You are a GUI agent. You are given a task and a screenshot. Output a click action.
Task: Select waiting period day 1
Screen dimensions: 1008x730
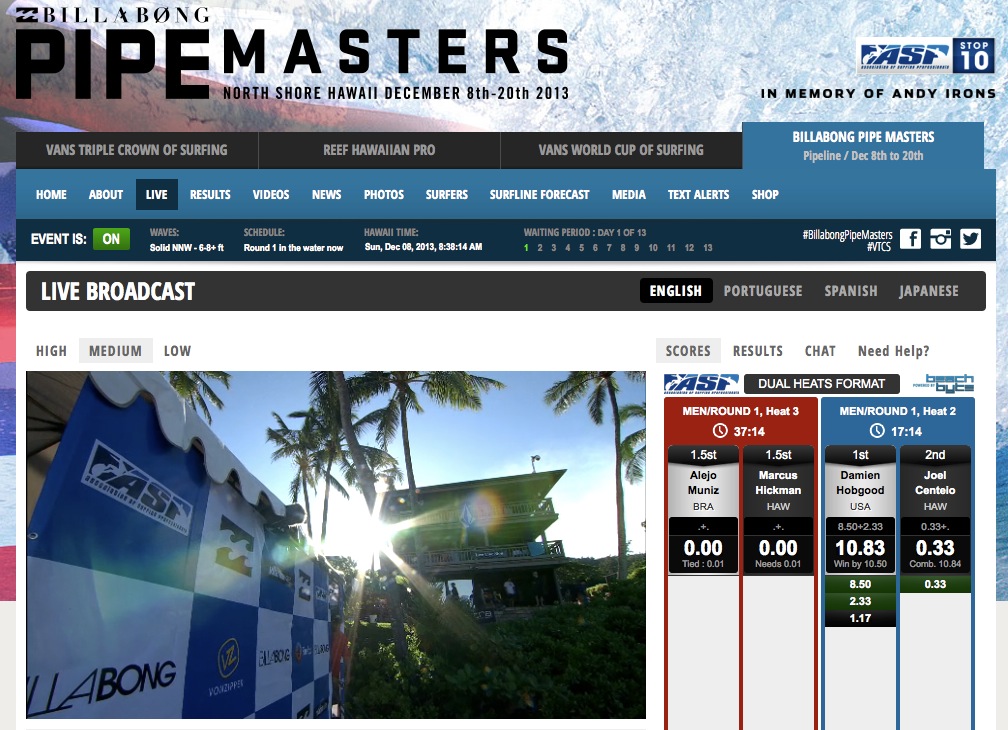(526, 248)
